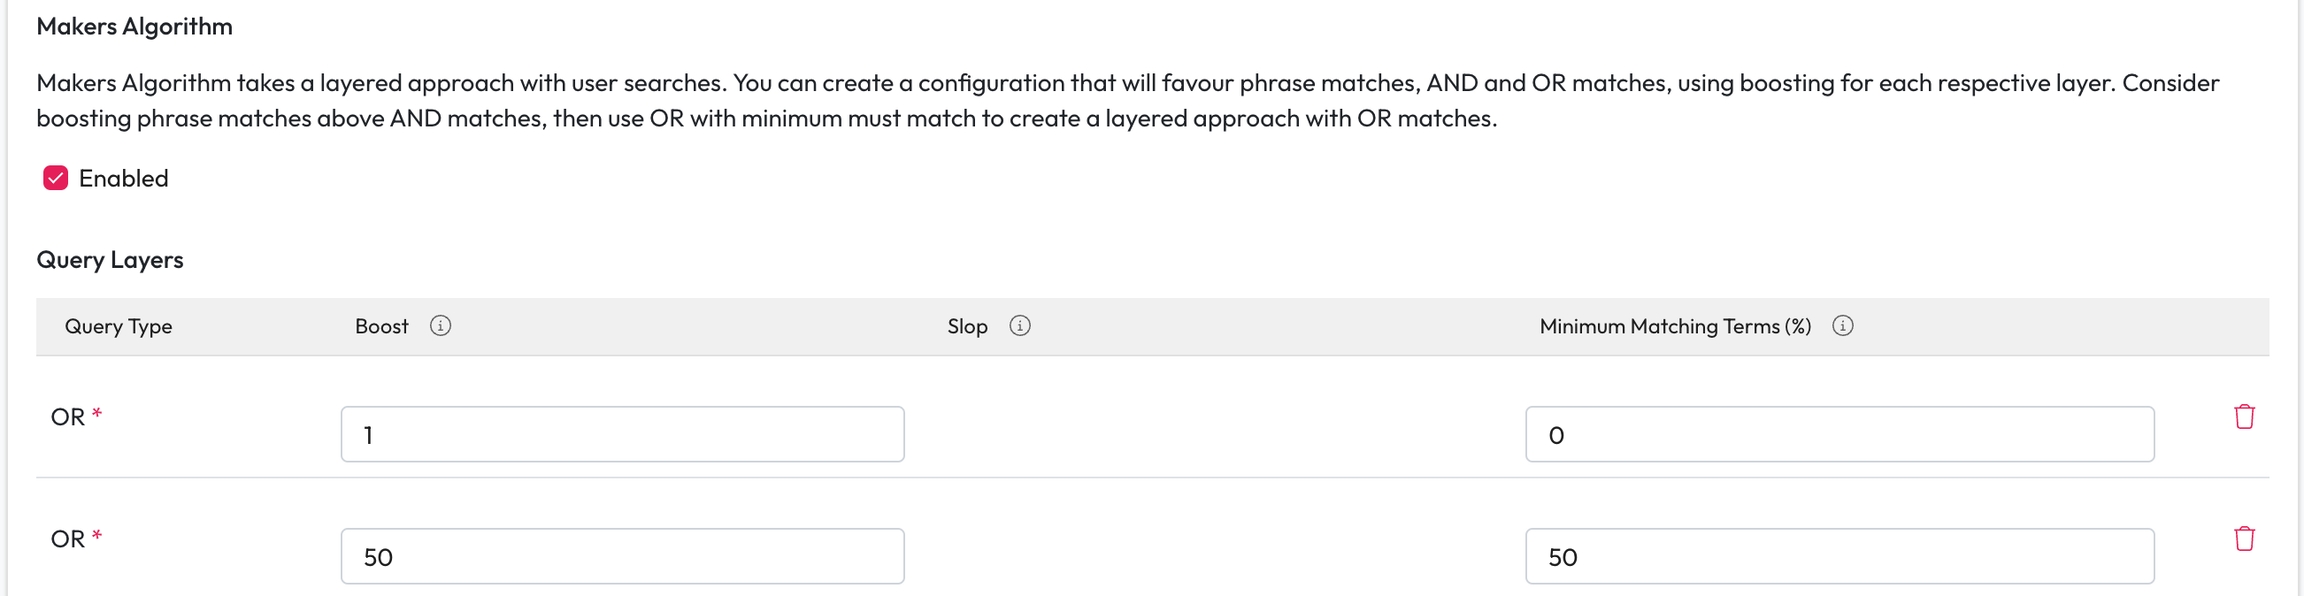This screenshot has width=2304, height=596.
Task: Click the Makers Algorithm heading
Action: (x=134, y=26)
